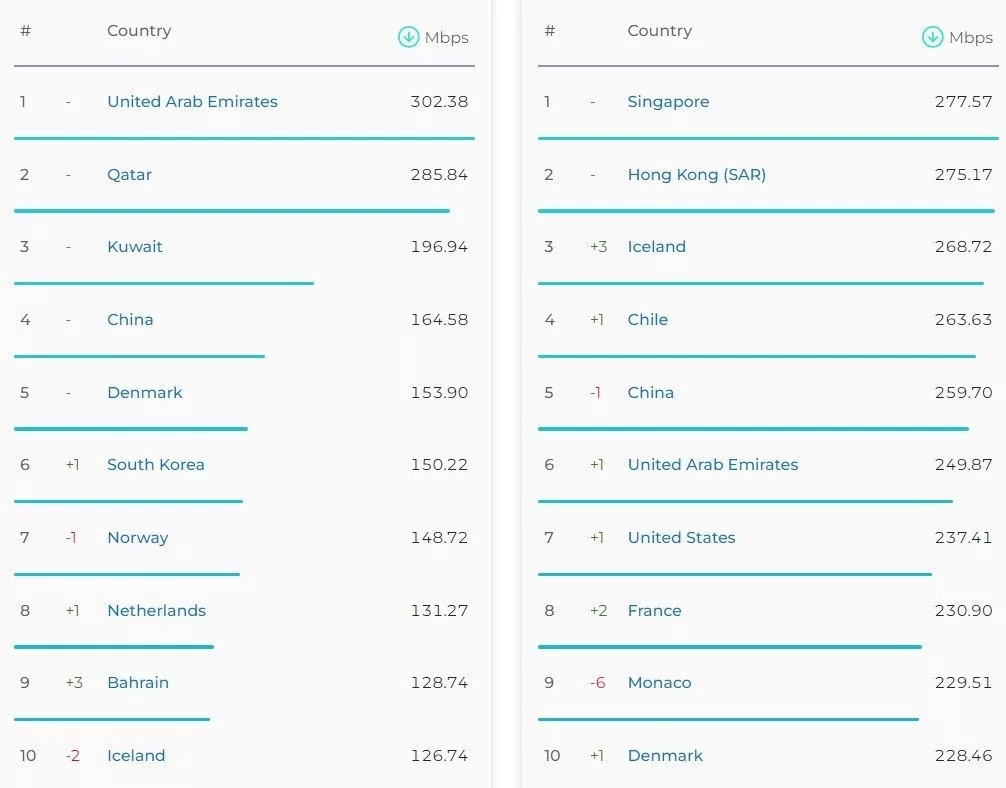1006x788 pixels.
Task: Open the Bahrain country link
Action: point(138,683)
